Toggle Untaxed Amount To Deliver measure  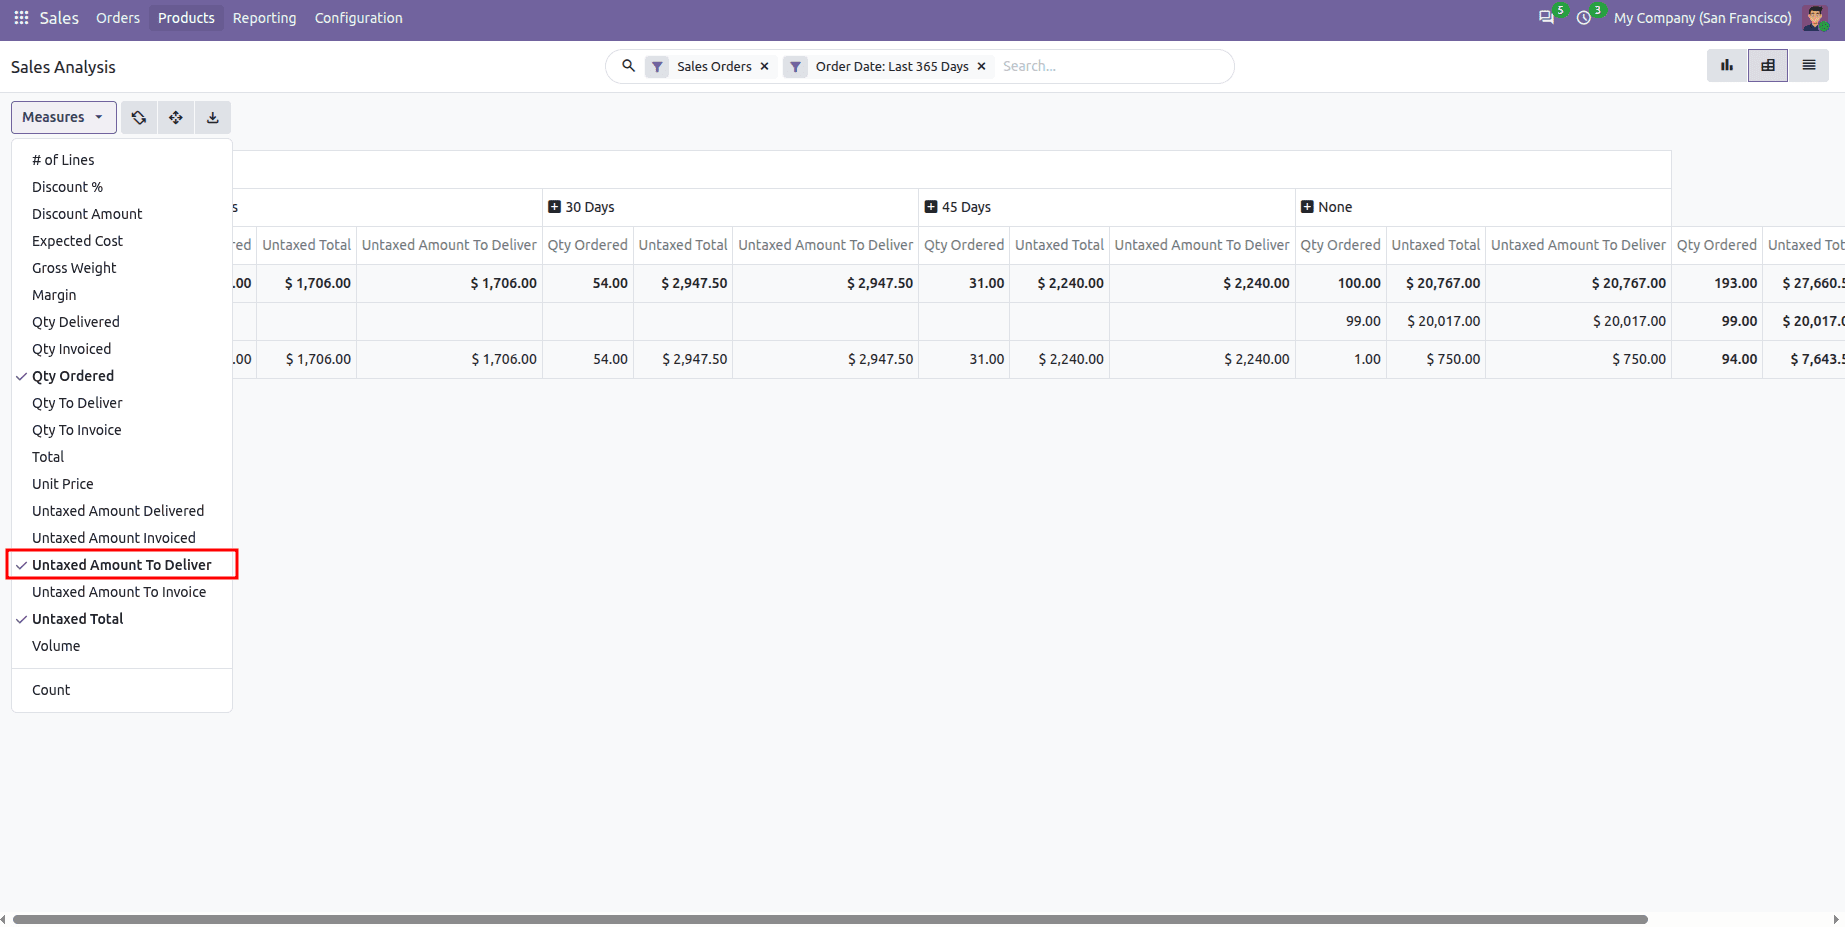(x=122, y=565)
